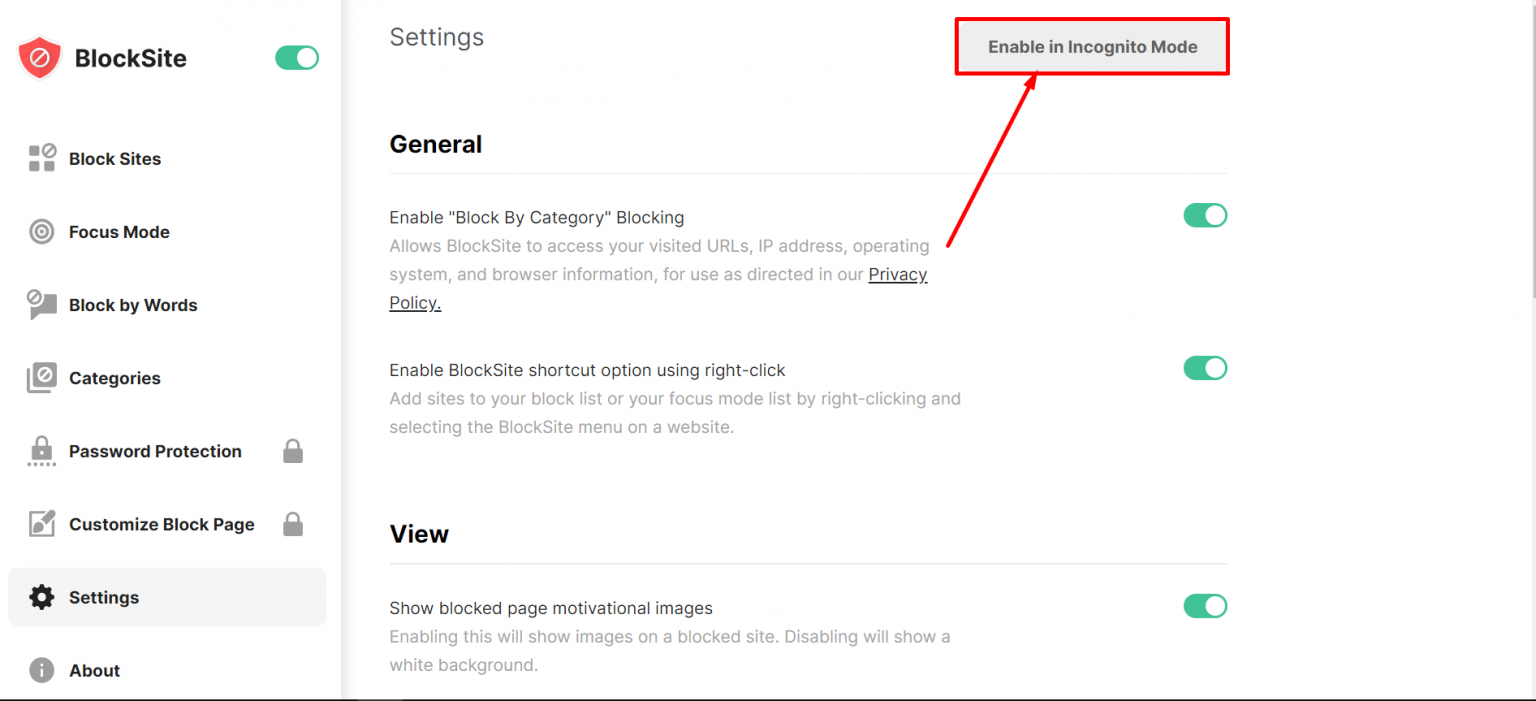The height and width of the screenshot is (701, 1536).
Task: Click the BlockSite shield logo
Action: pos(38,57)
